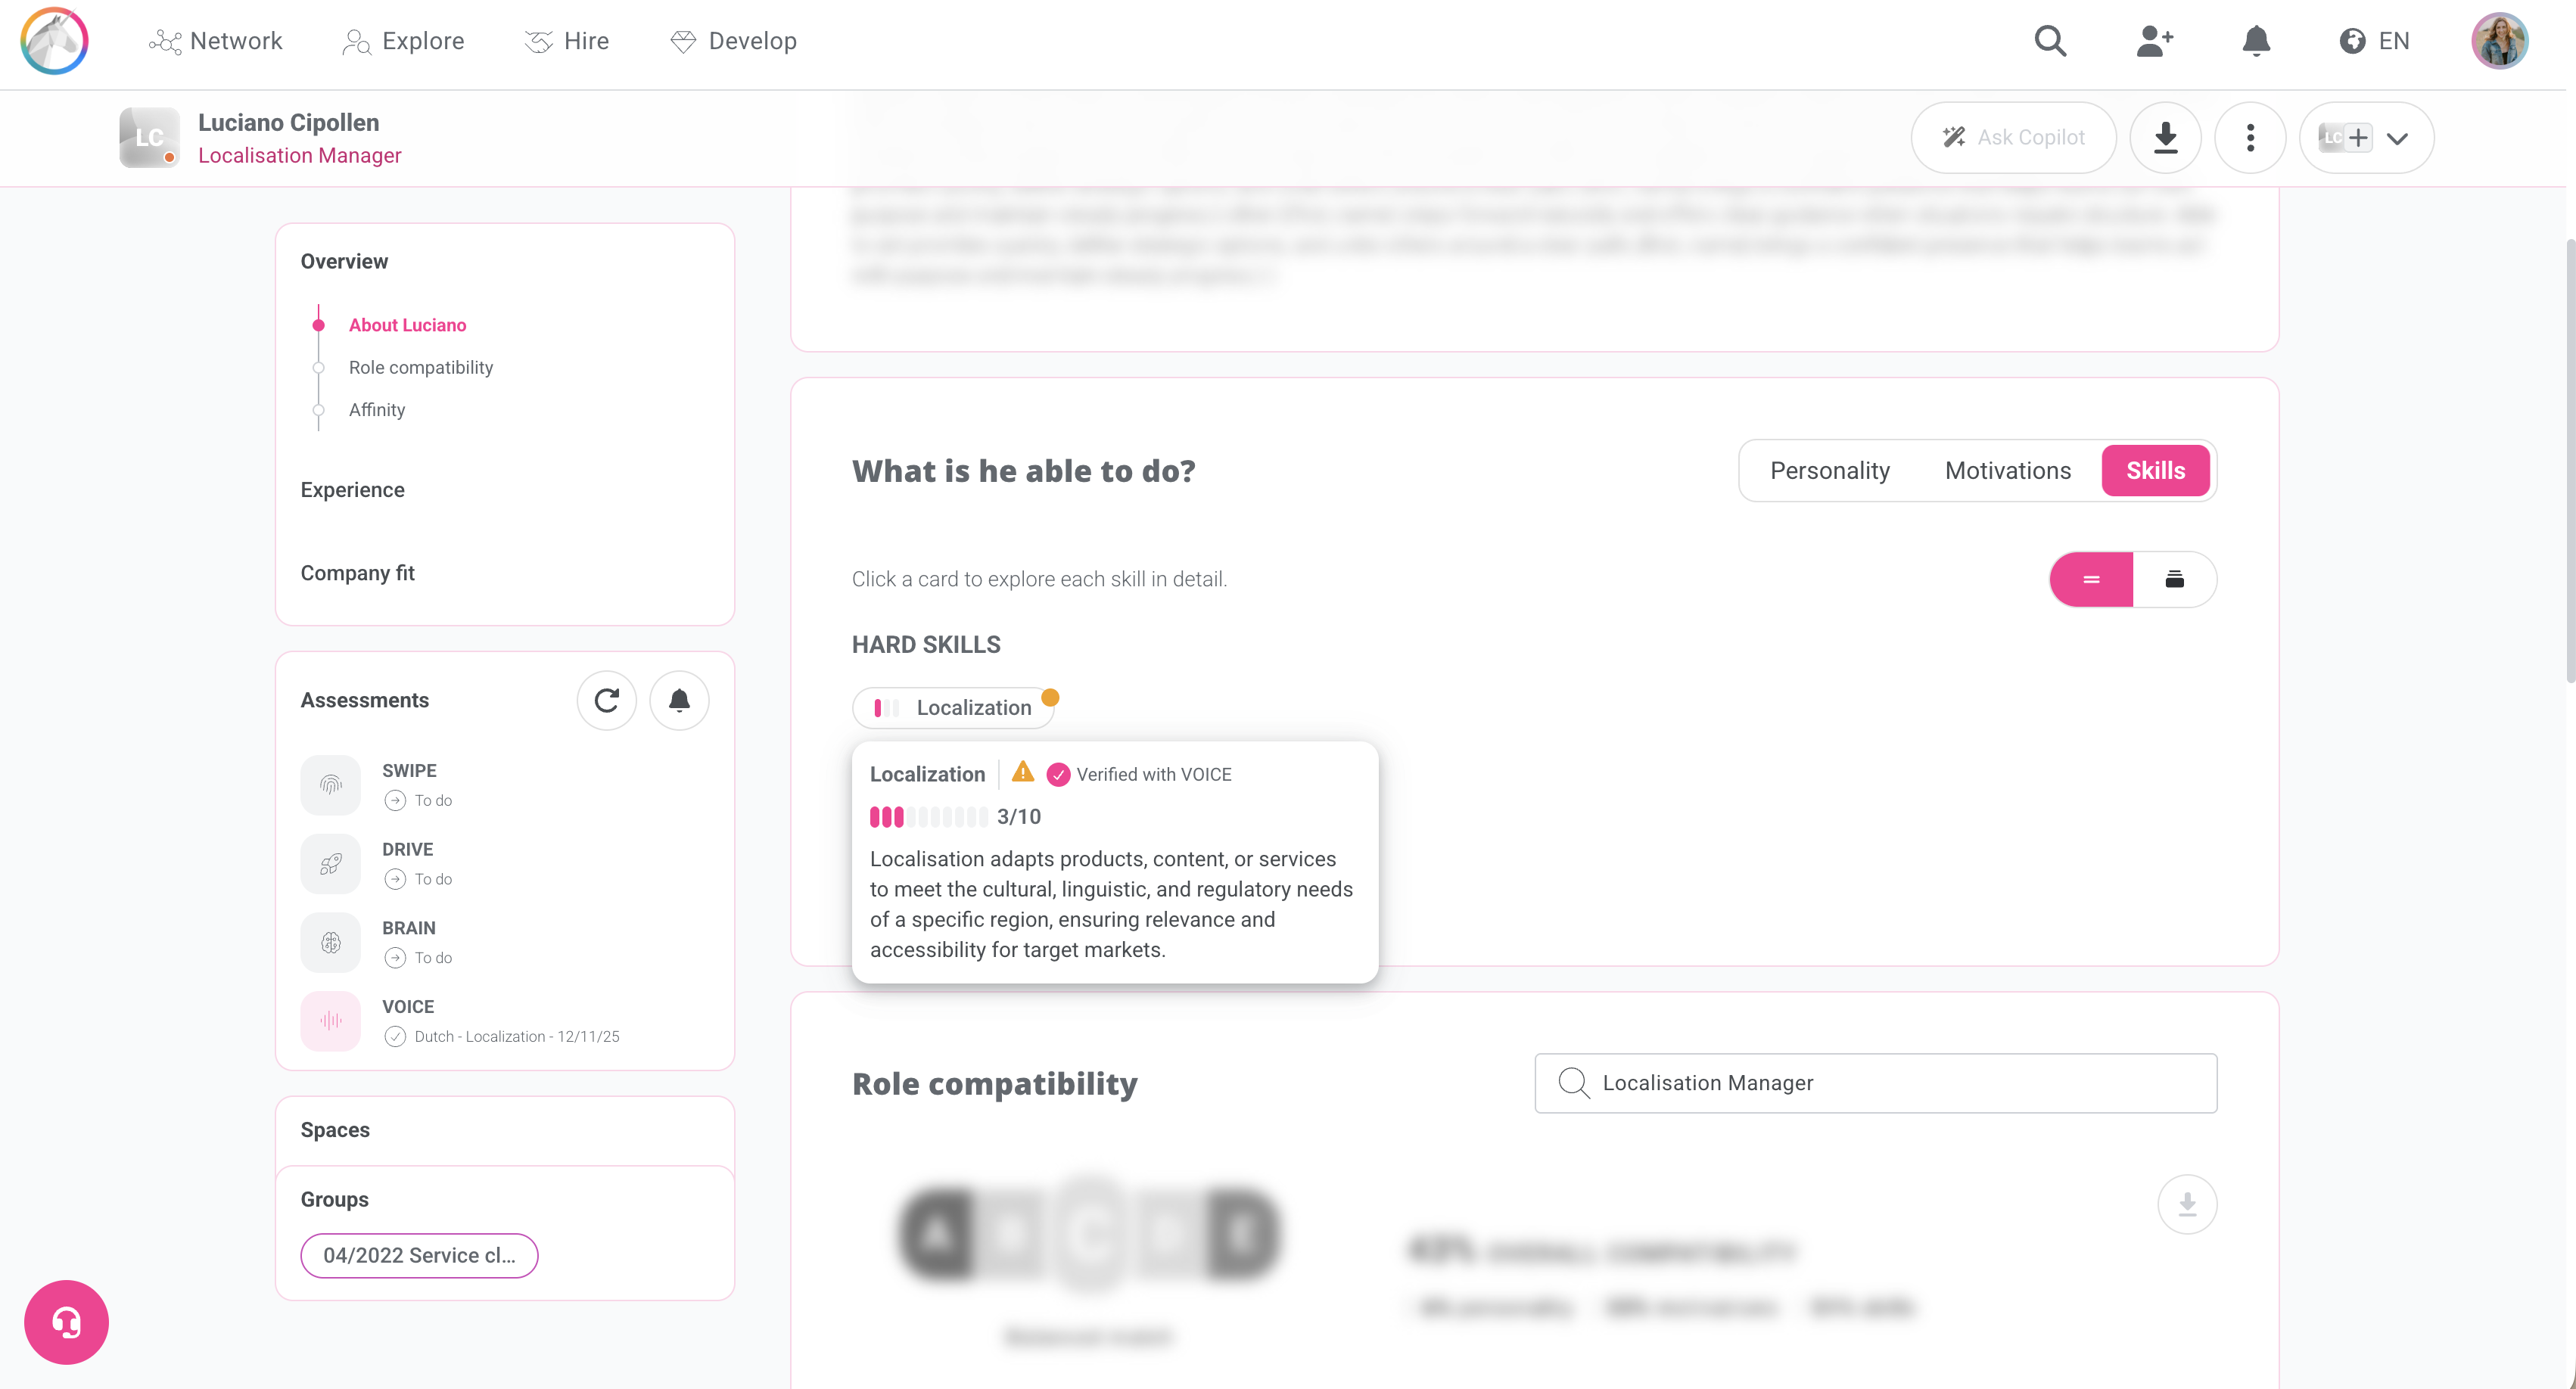Open the 04/2022 Service group tag
This screenshot has width=2576, height=1389.
(419, 1255)
